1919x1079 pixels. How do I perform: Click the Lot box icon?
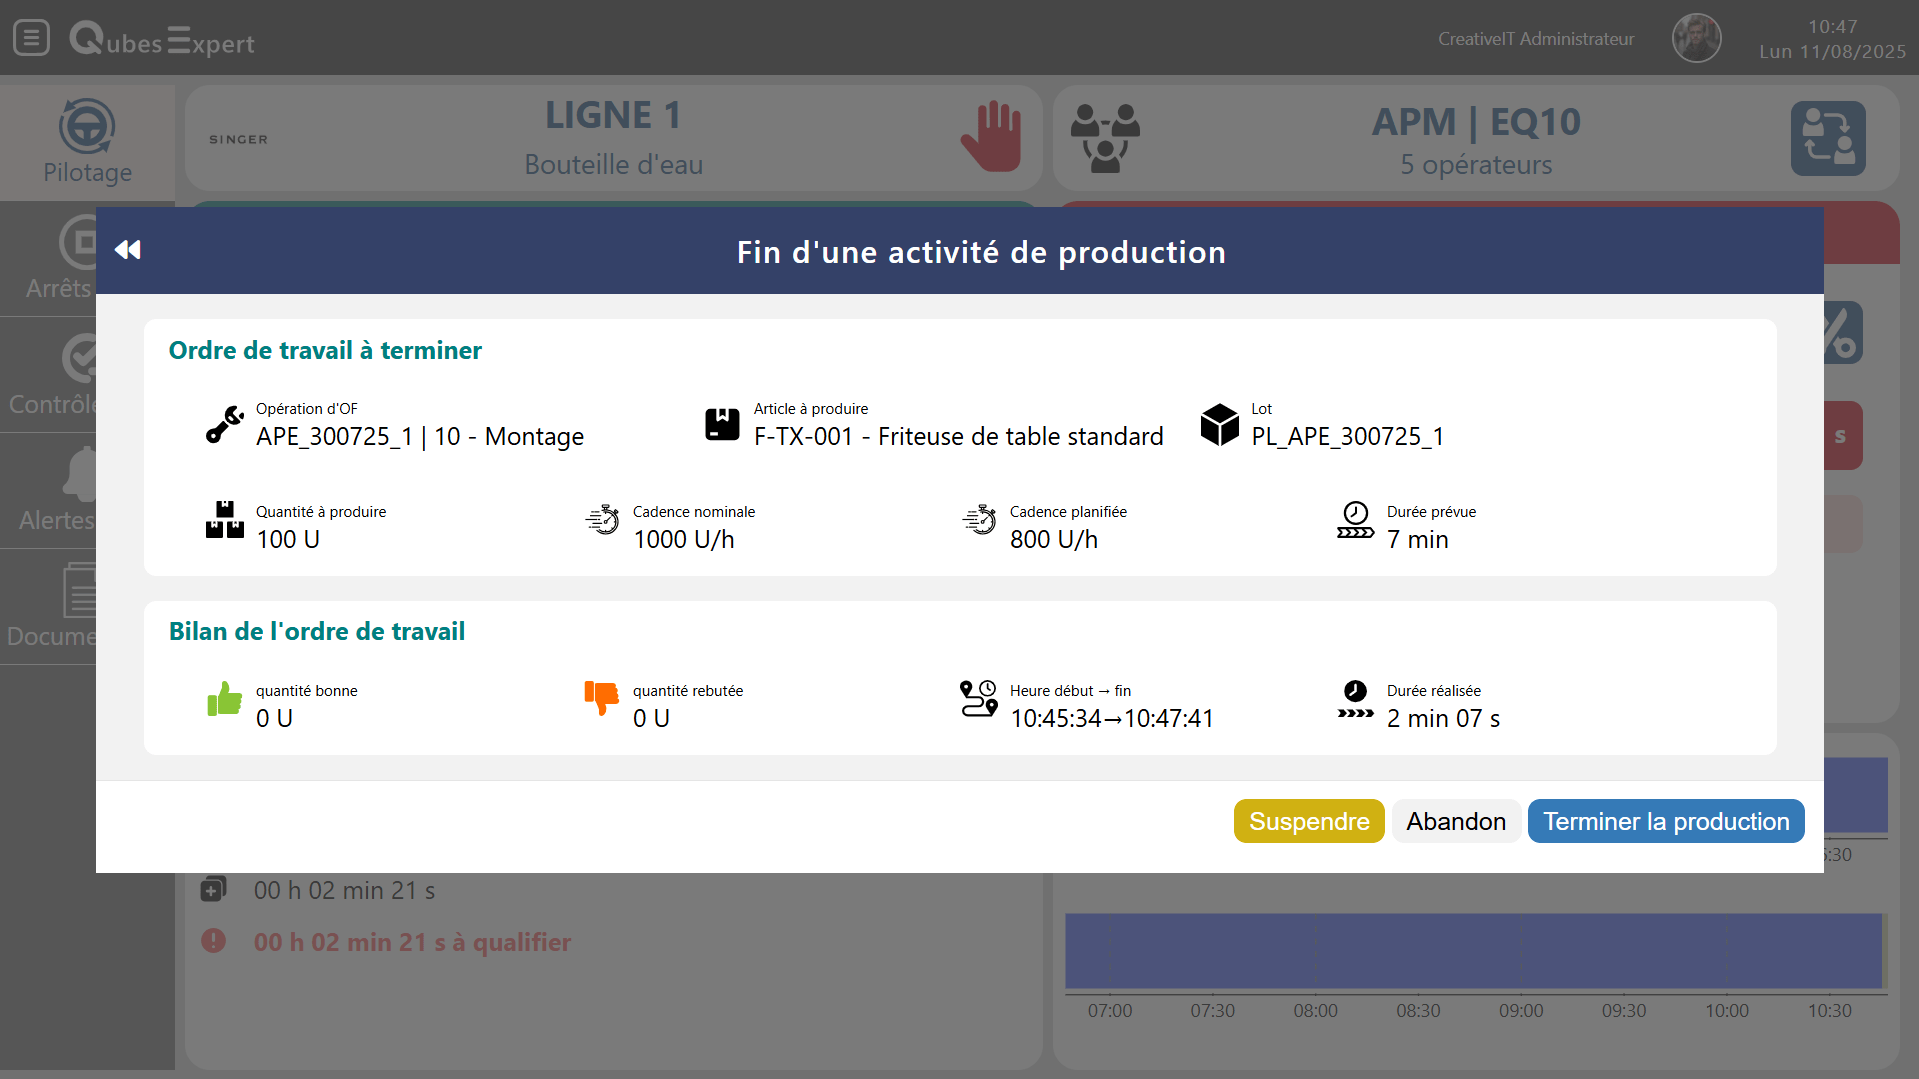tap(1219, 424)
